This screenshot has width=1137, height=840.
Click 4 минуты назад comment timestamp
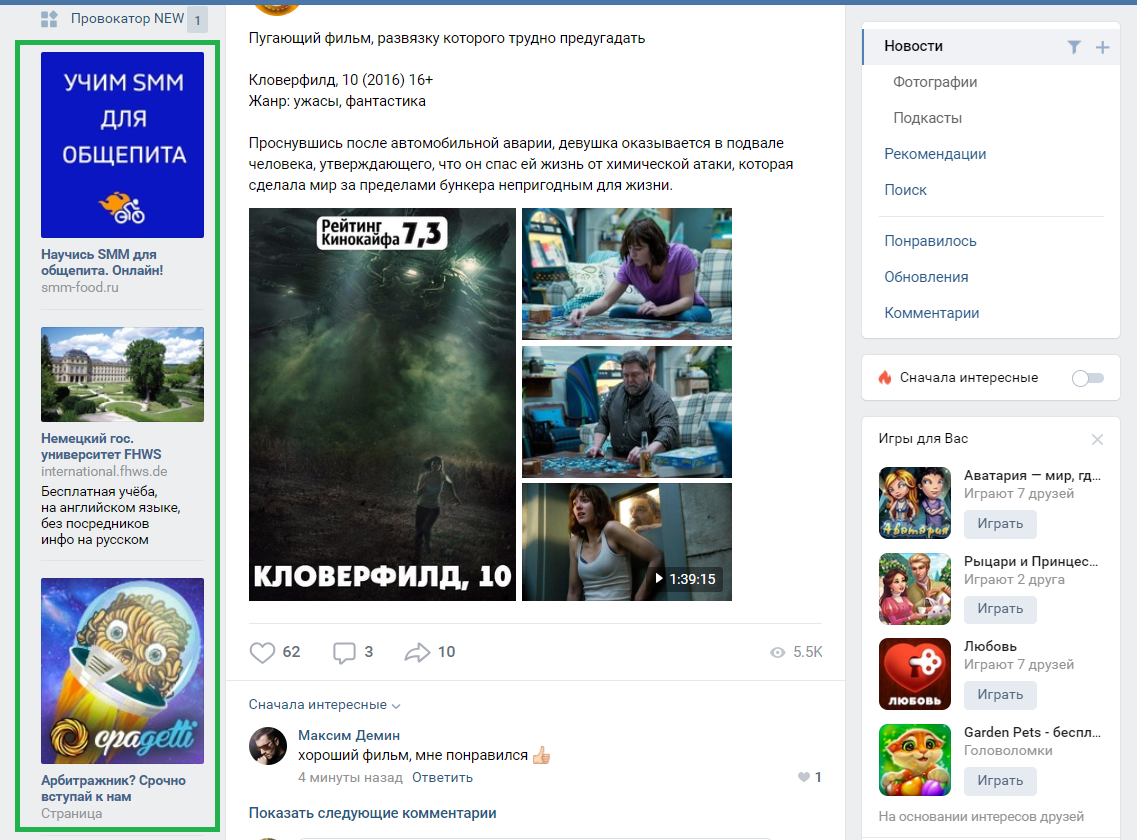pos(350,778)
